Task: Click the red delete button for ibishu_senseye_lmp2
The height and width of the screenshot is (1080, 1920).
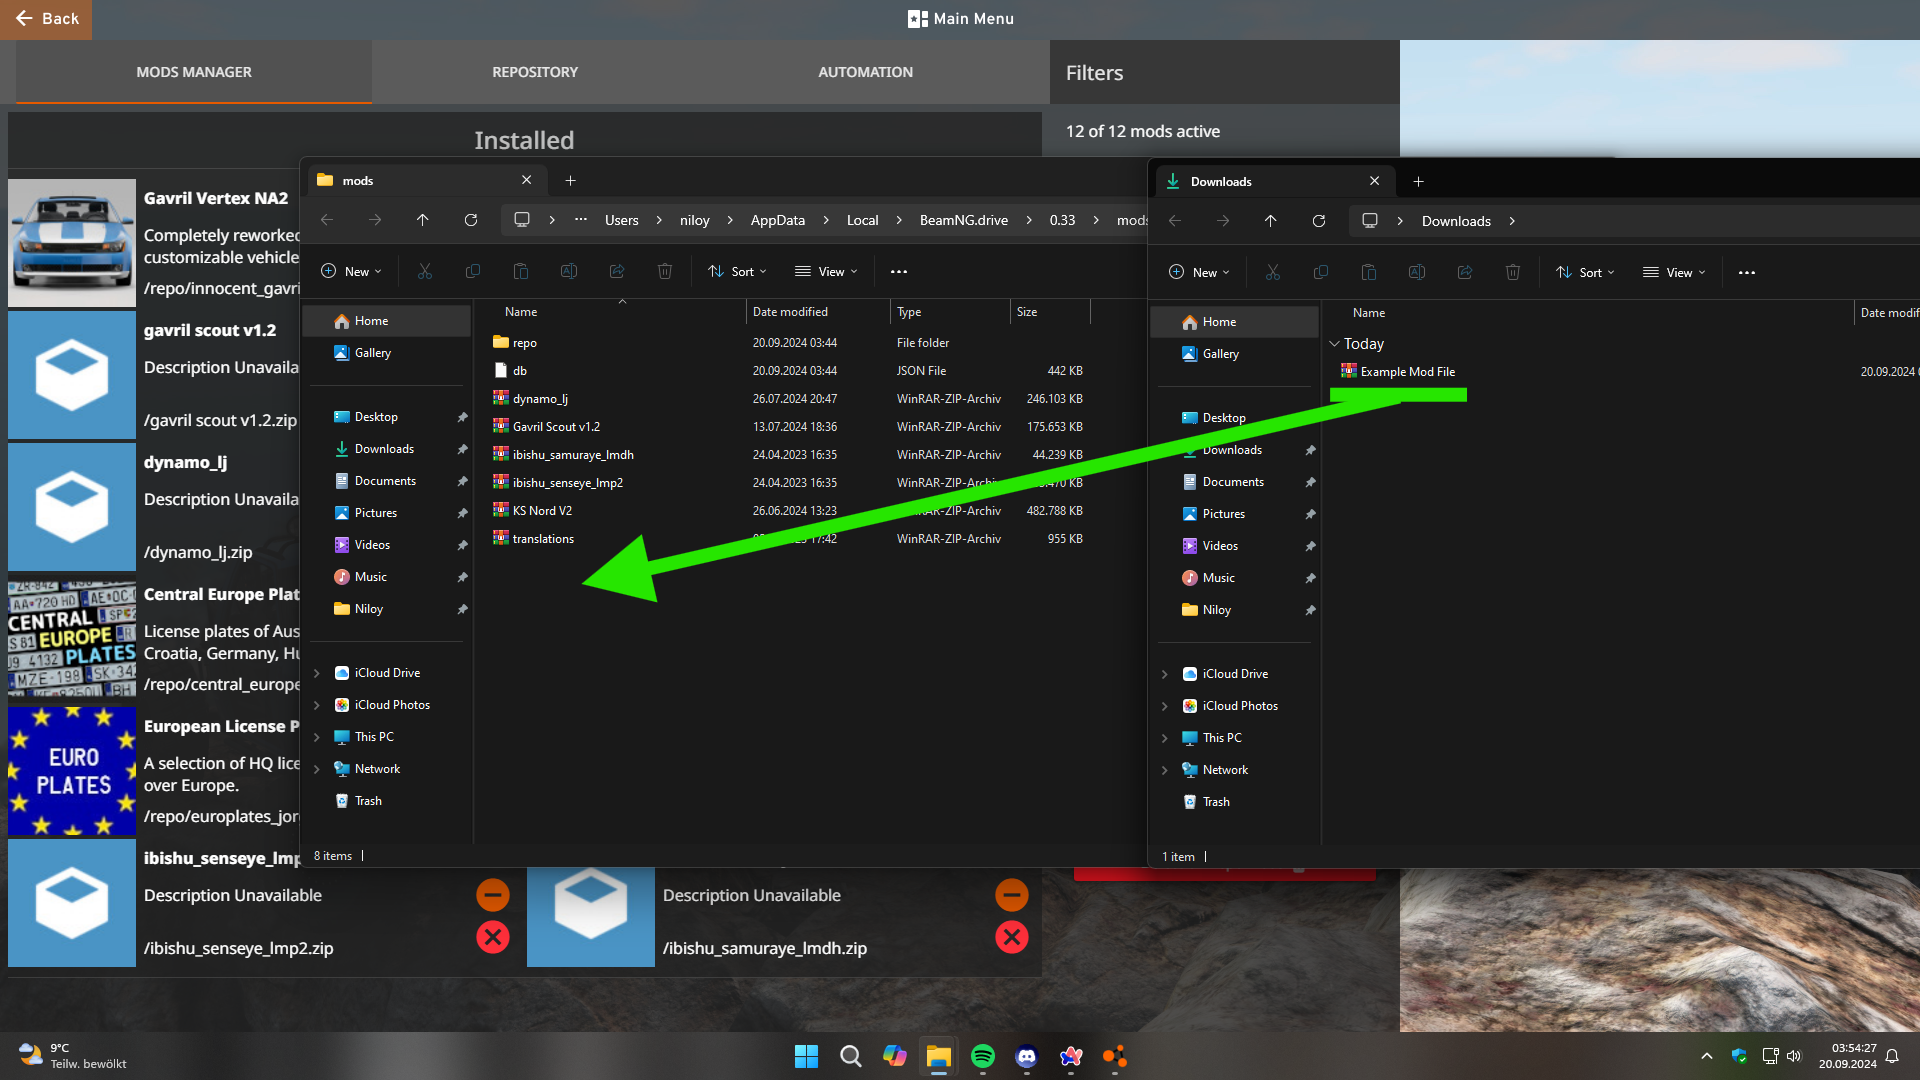Action: [x=492, y=937]
